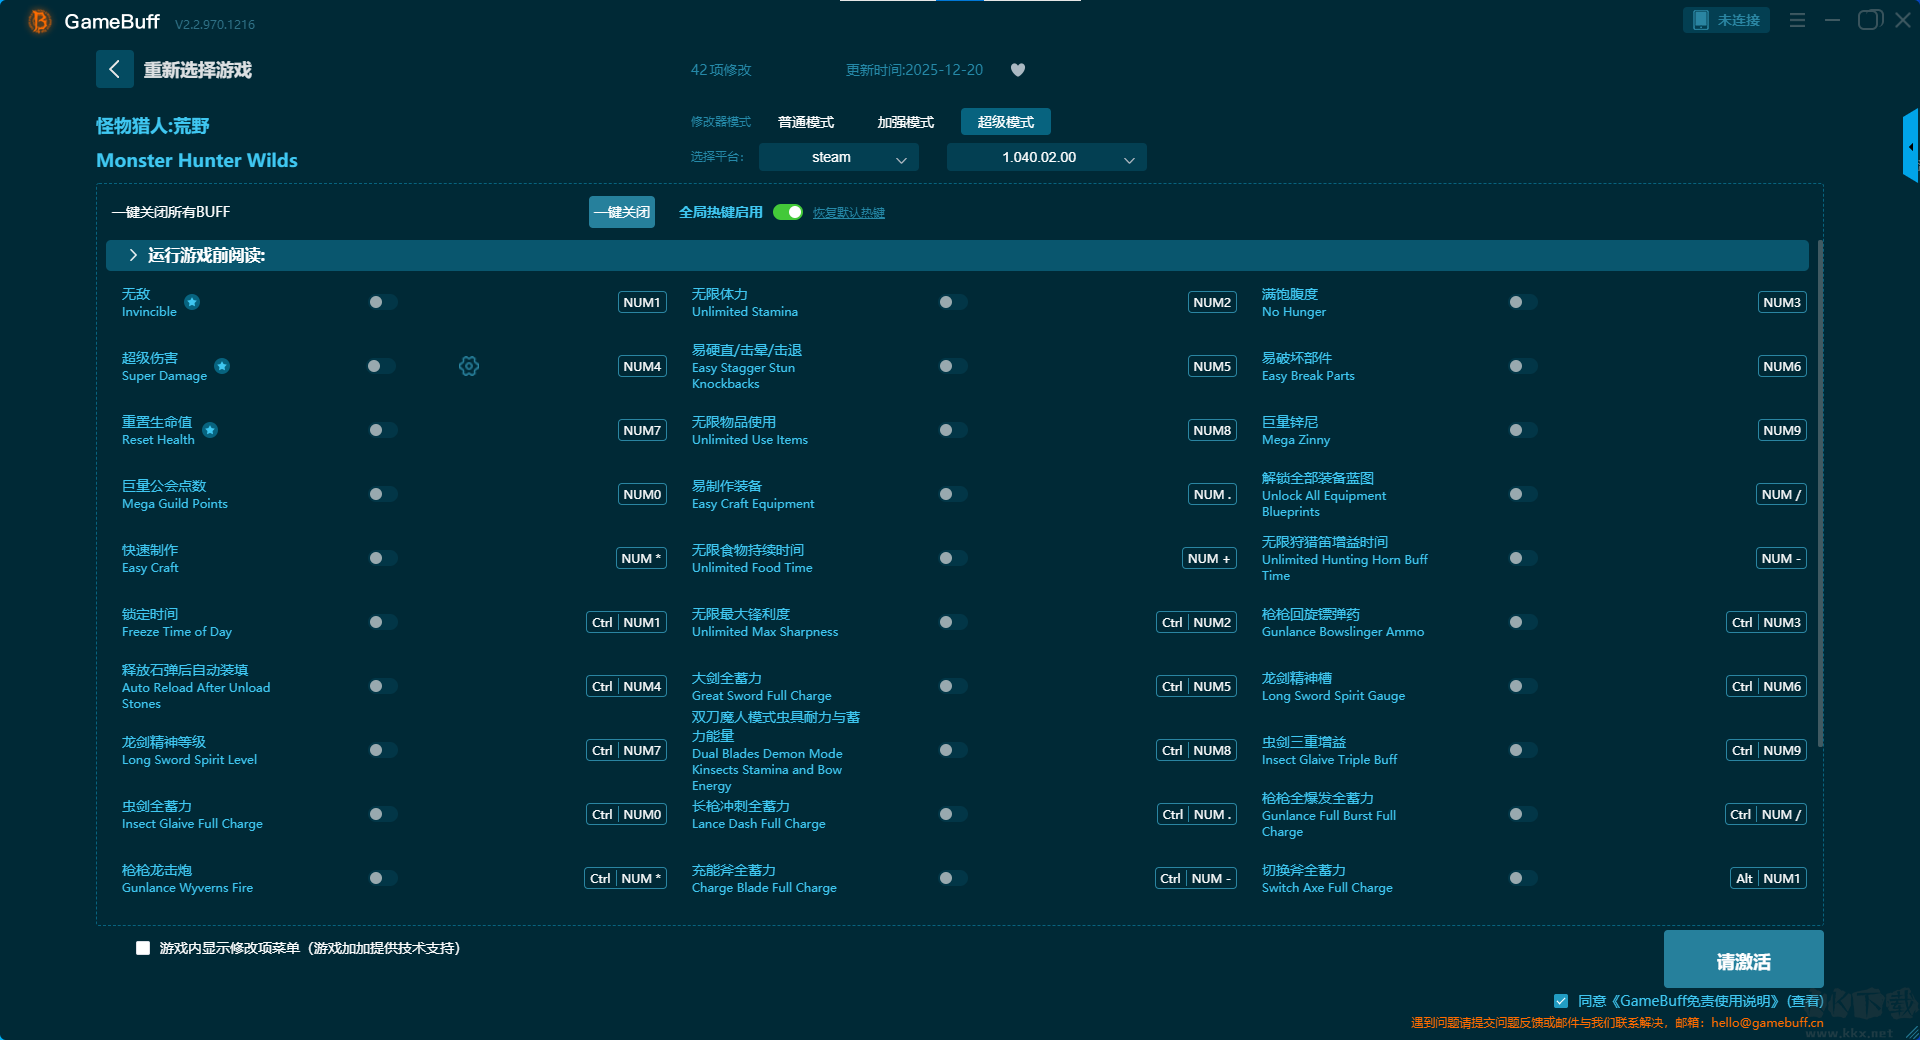The image size is (1920, 1040).
Task: Click the star badge next to Reset Health
Action: pyautogui.click(x=210, y=430)
